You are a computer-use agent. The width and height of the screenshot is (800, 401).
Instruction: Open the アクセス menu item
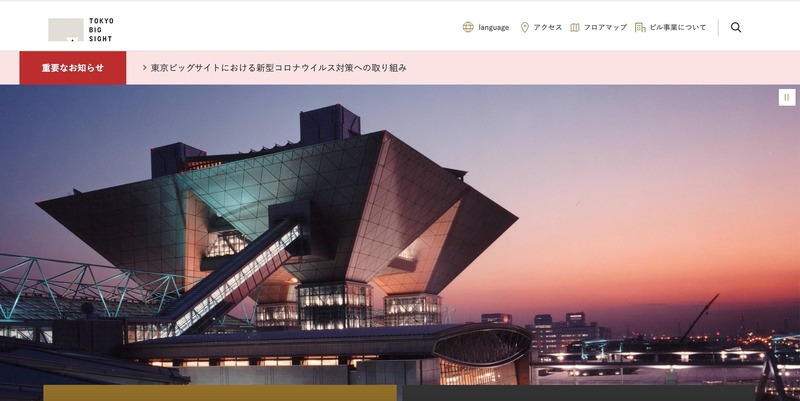(547, 28)
